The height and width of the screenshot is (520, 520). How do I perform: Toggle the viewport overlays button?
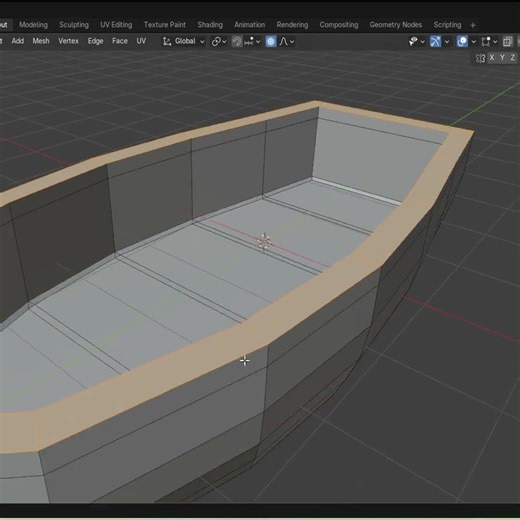click(x=462, y=42)
